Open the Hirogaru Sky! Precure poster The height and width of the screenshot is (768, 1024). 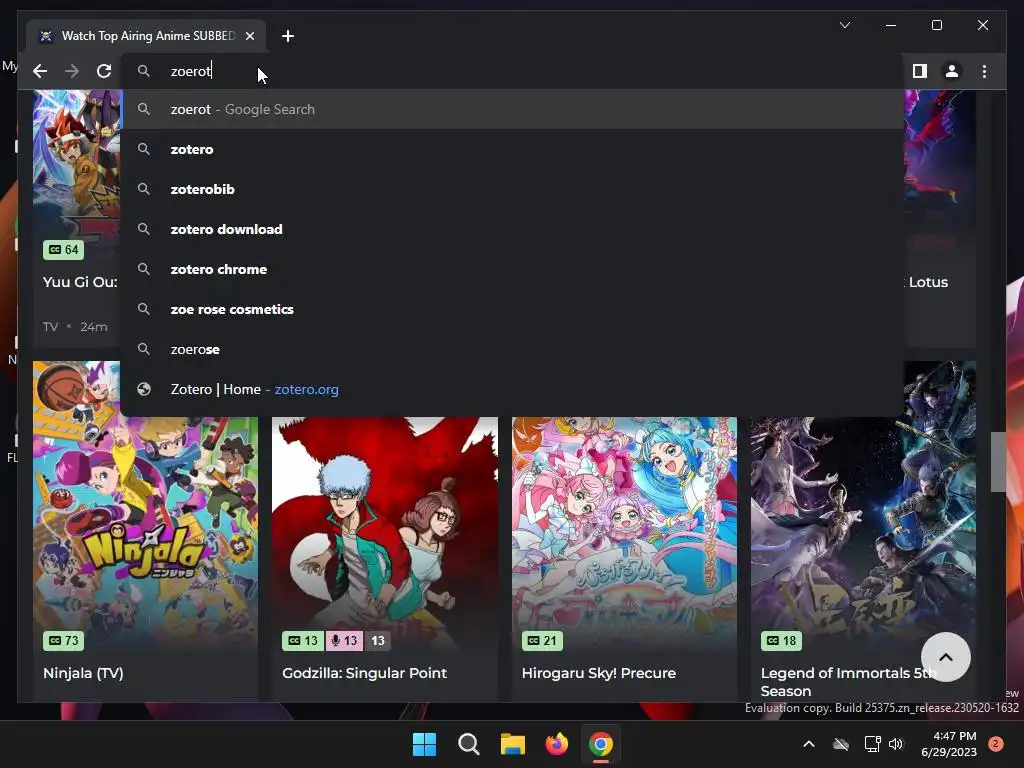click(x=624, y=534)
